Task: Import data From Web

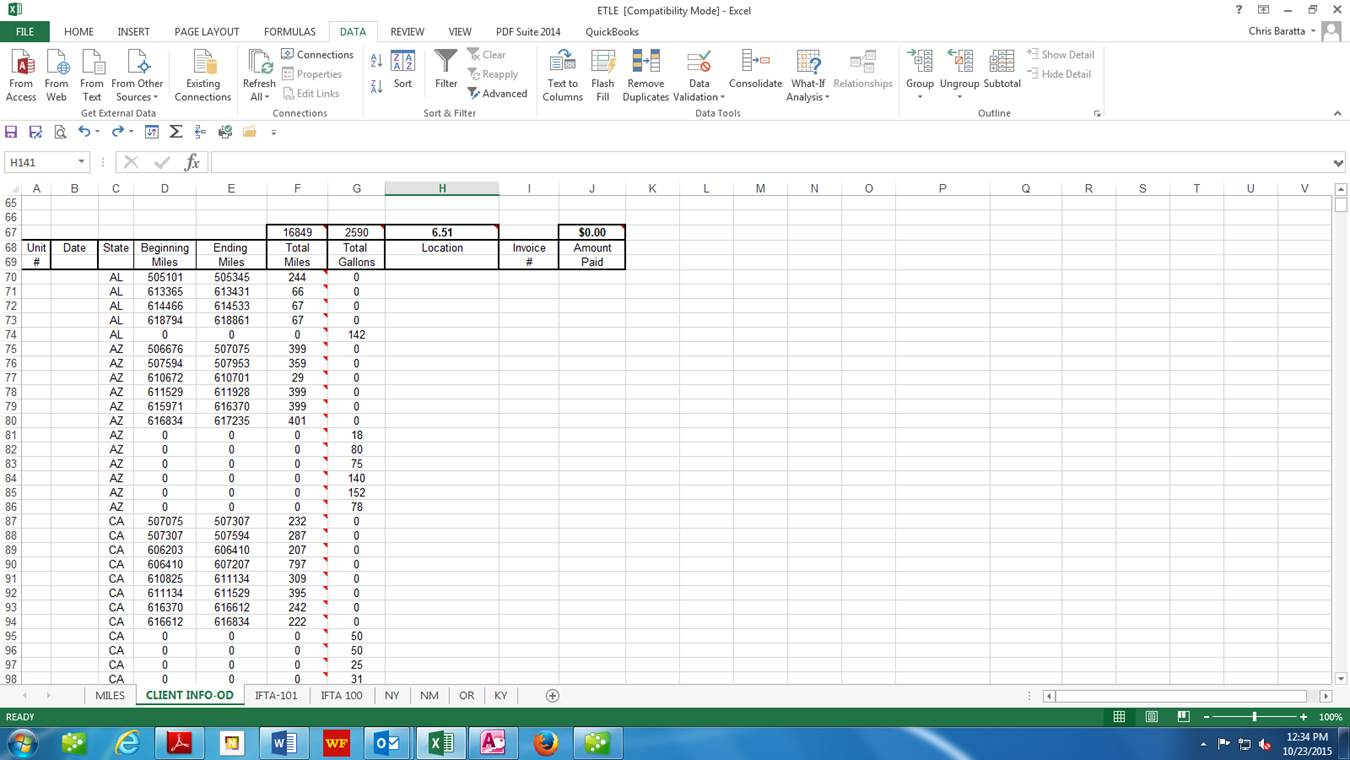Action: pyautogui.click(x=56, y=63)
